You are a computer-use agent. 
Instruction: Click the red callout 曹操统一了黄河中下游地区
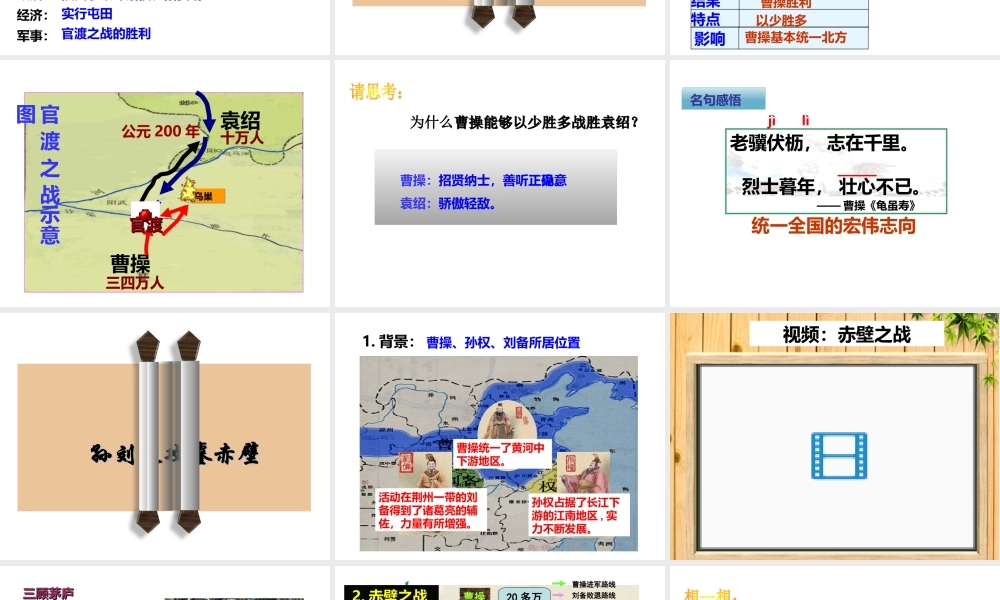coord(501,455)
